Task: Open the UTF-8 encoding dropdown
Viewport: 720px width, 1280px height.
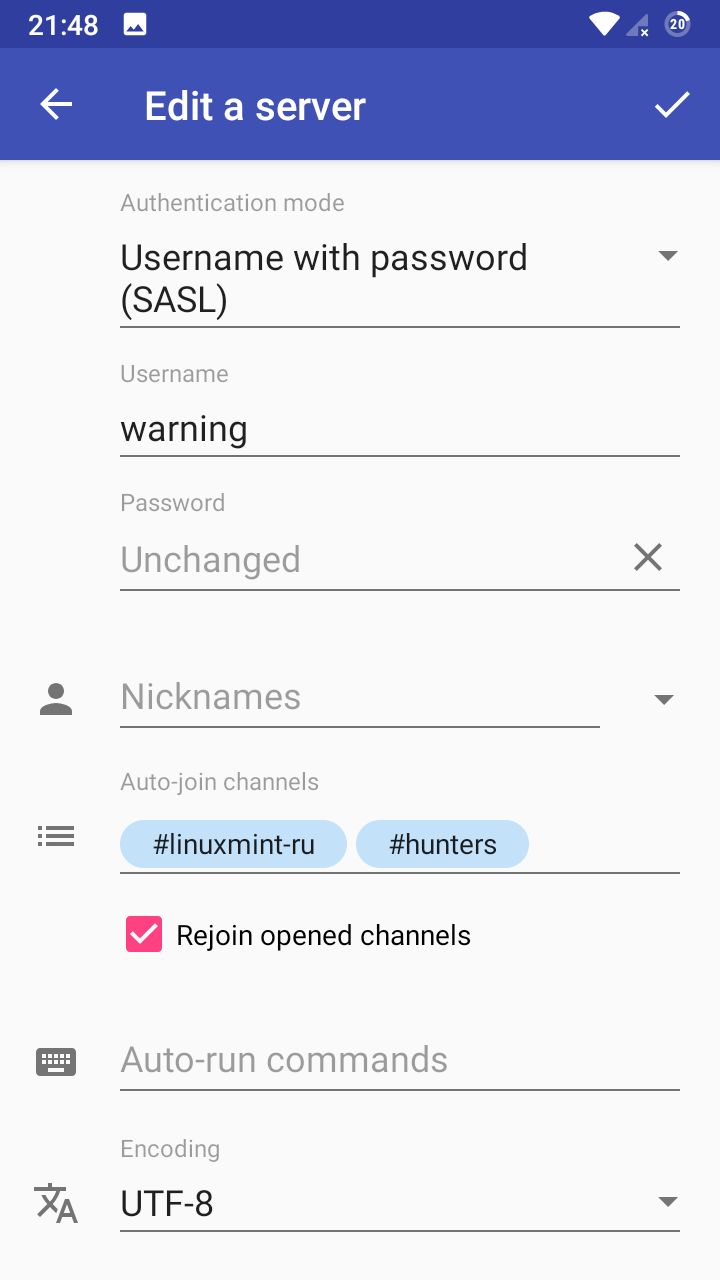Action: click(400, 1203)
